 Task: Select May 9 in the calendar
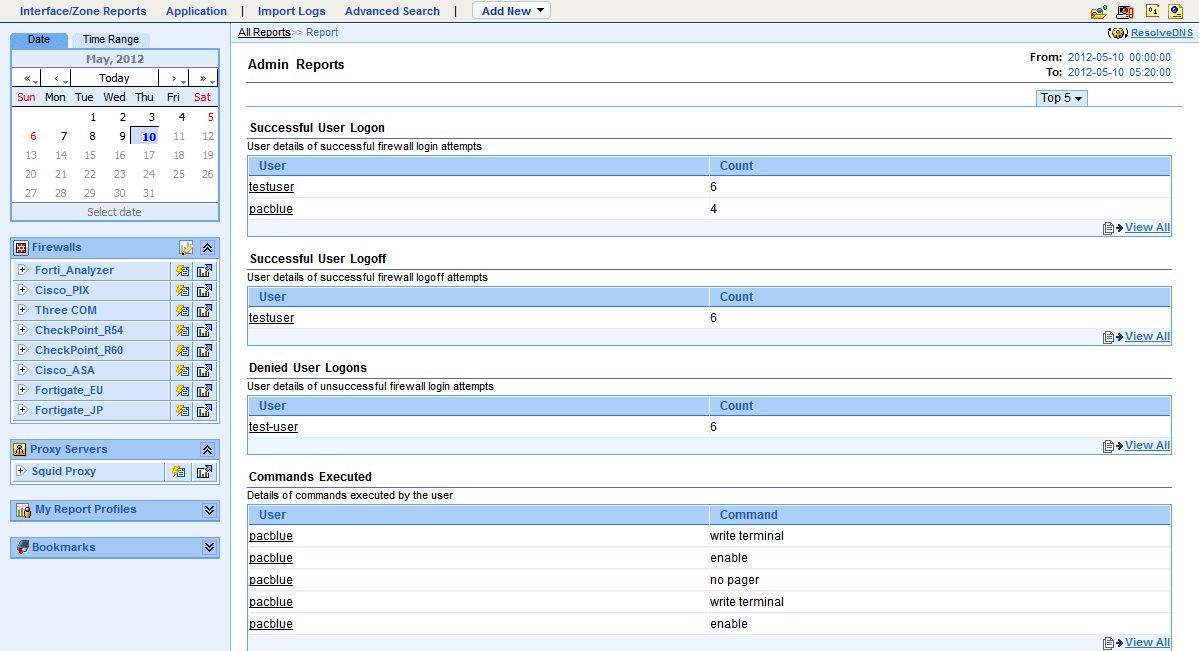[122, 136]
